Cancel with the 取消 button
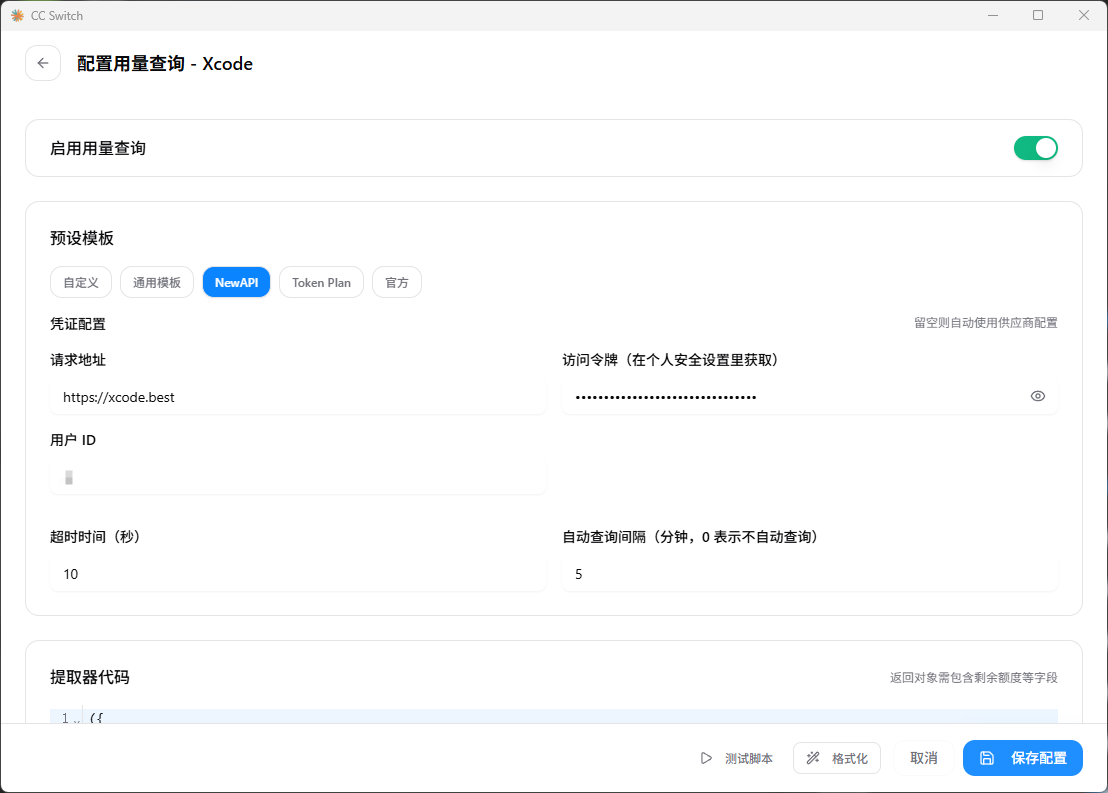This screenshot has height=793, width=1108. click(x=924, y=758)
